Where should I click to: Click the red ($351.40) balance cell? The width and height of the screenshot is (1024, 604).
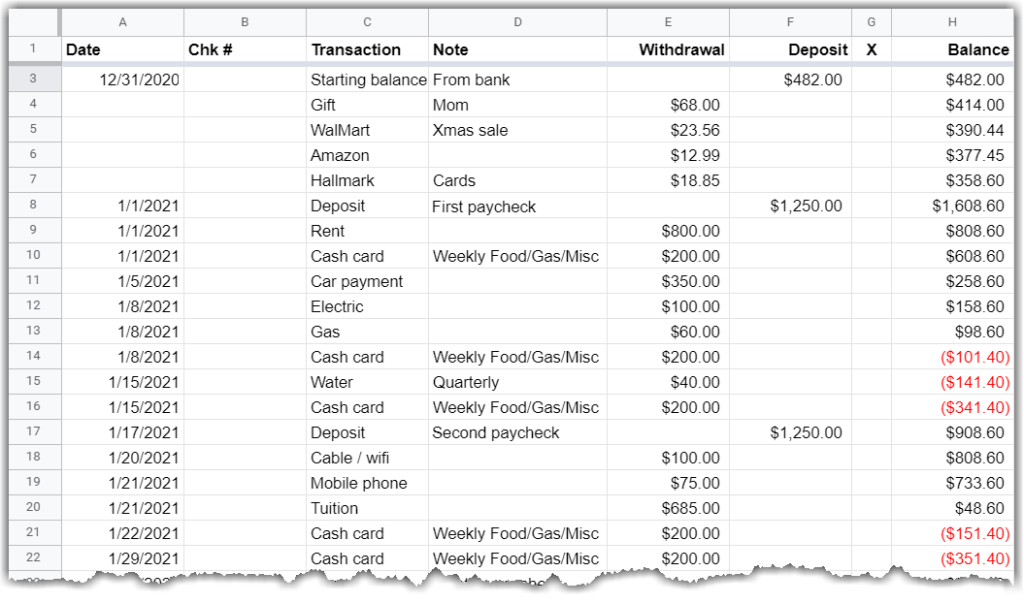(948, 558)
